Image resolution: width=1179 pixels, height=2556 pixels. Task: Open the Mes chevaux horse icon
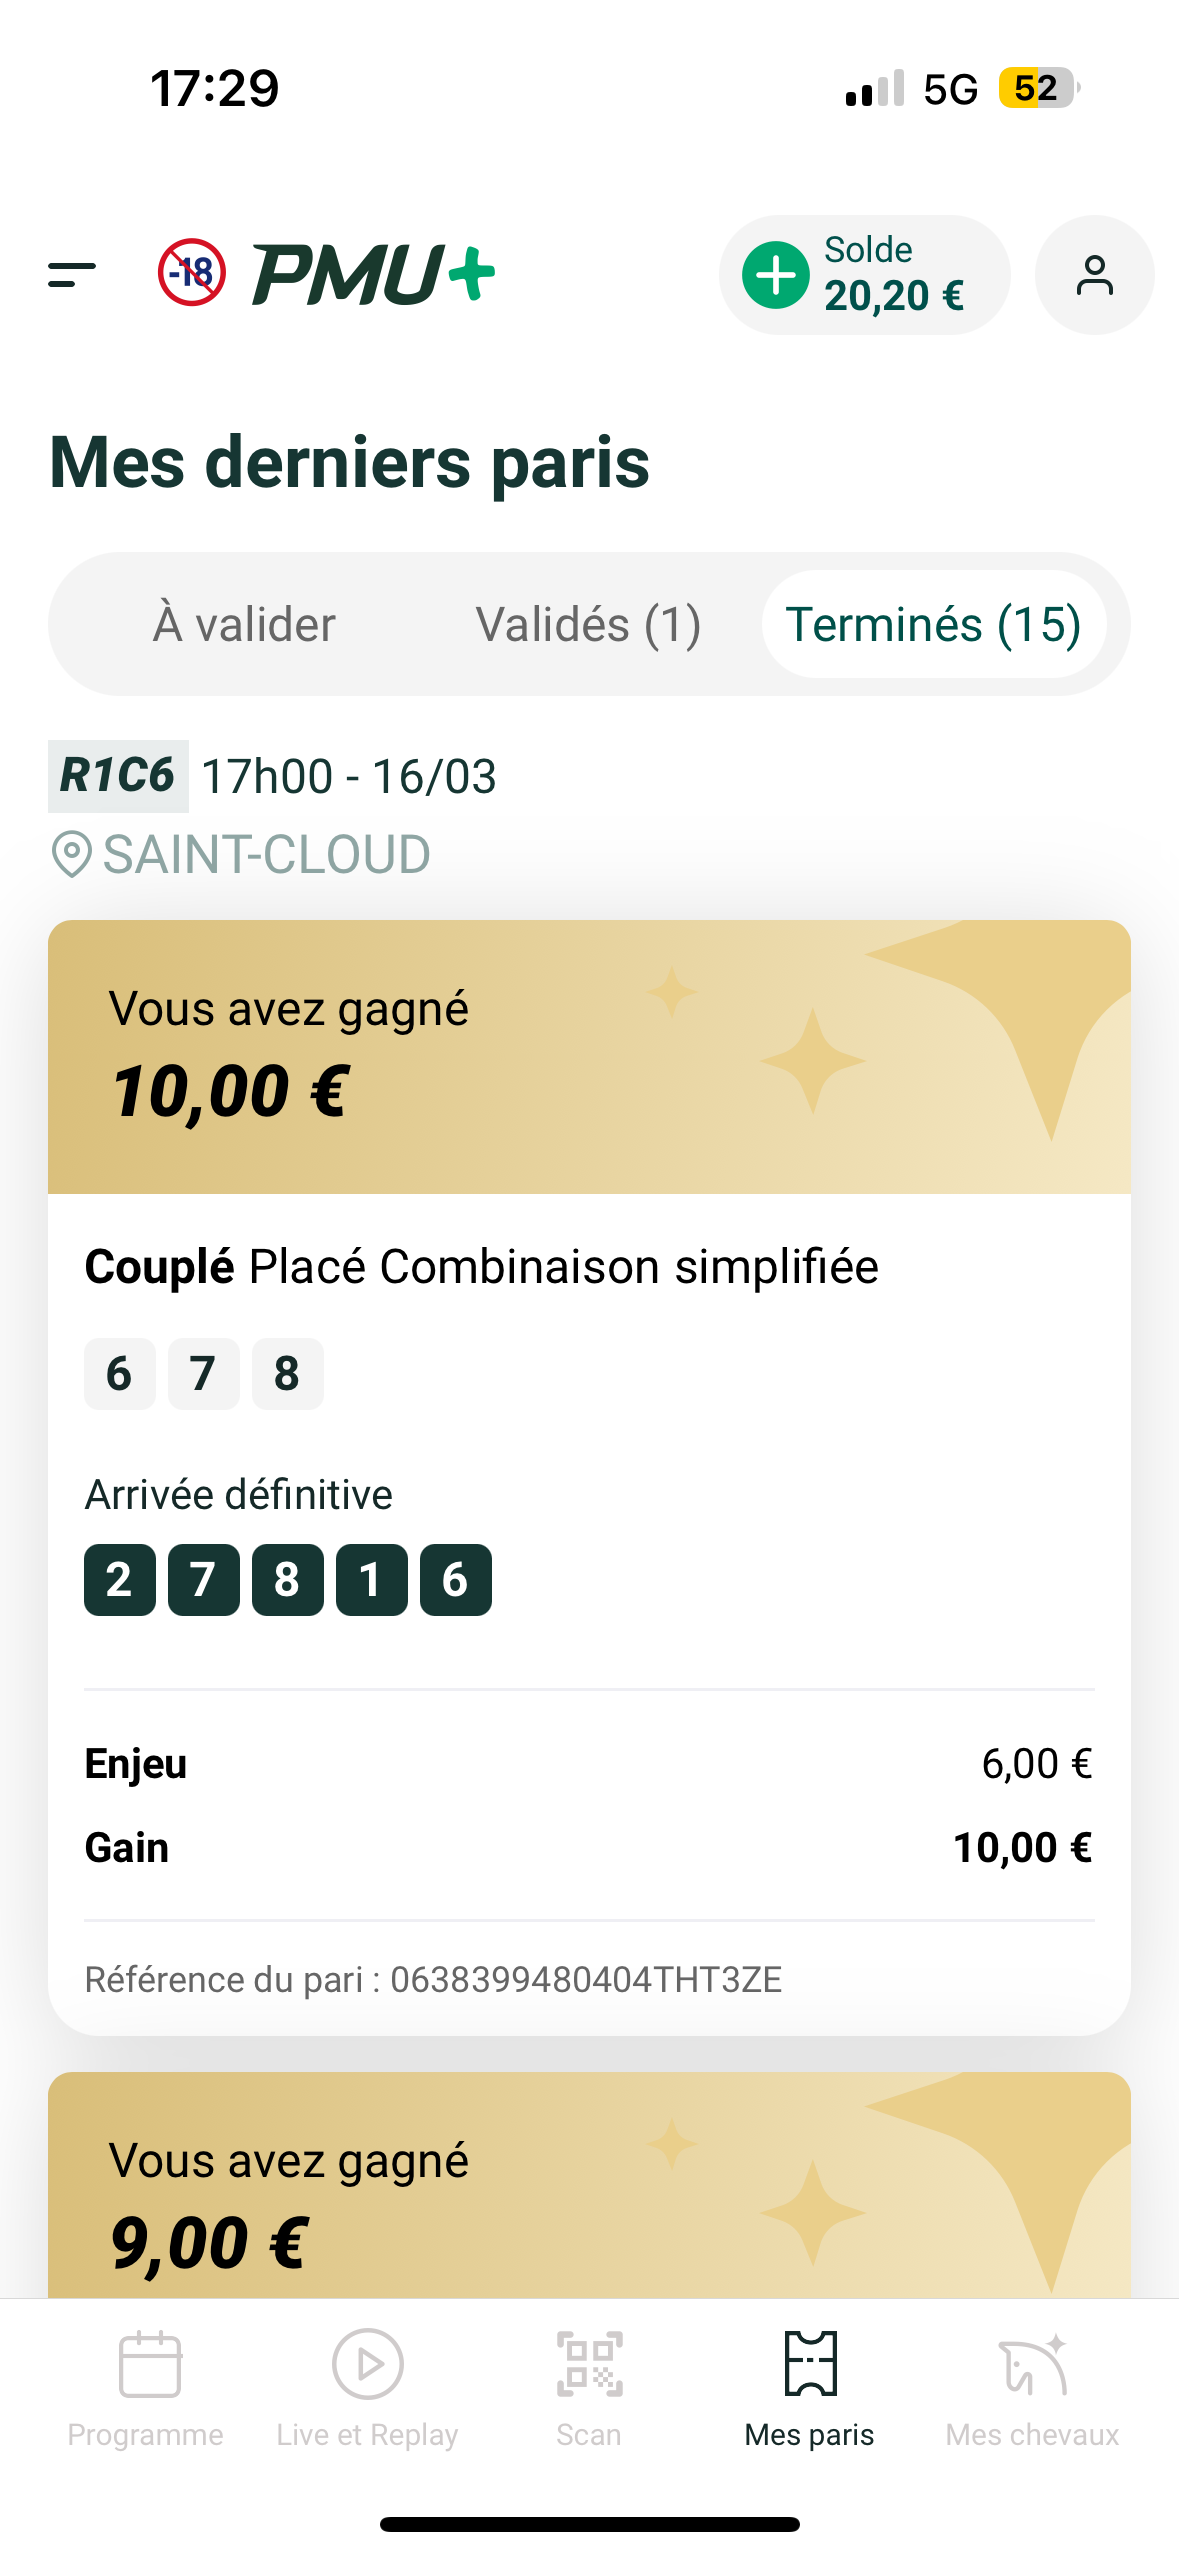pyautogui.click(x=1032, y=2365)
